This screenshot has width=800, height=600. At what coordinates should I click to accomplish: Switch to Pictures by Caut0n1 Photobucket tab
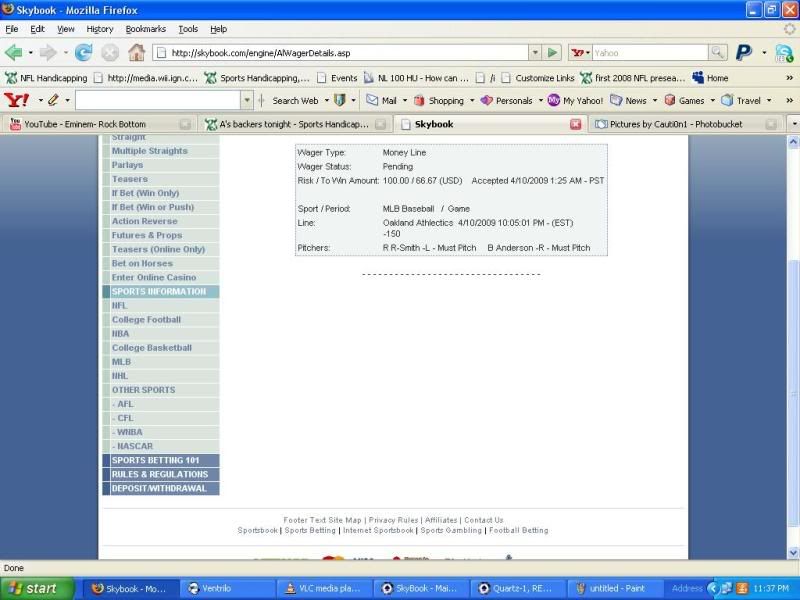(685, 124)
